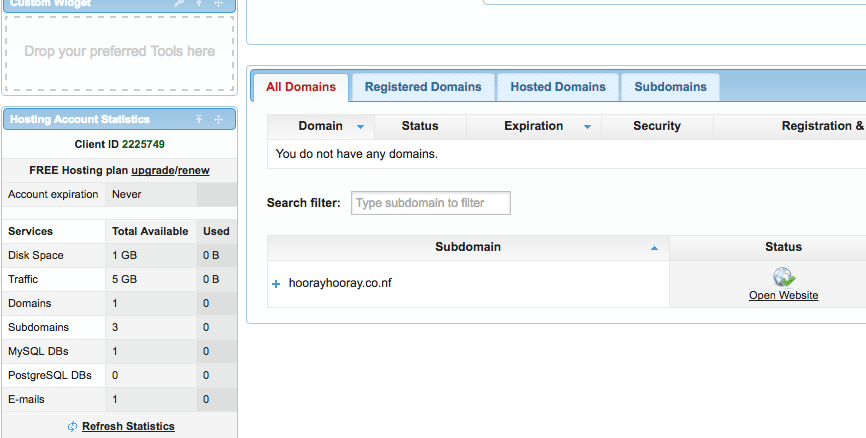
Task: Click the Security column header
Action: pyautogui.click(x=657, y=126)
